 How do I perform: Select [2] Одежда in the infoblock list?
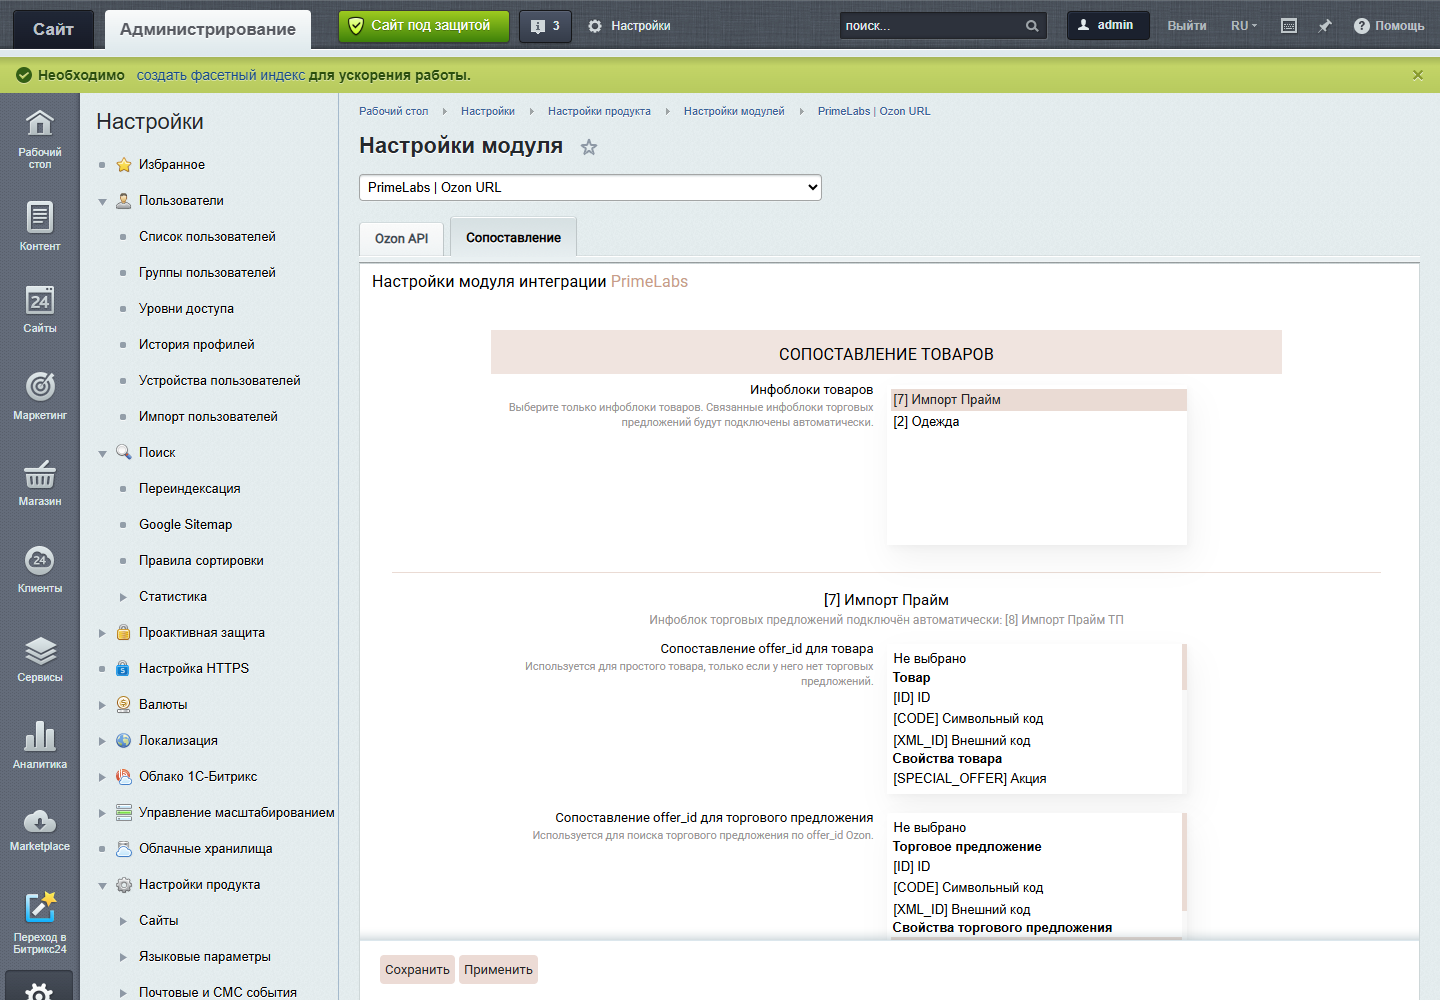1038,422
